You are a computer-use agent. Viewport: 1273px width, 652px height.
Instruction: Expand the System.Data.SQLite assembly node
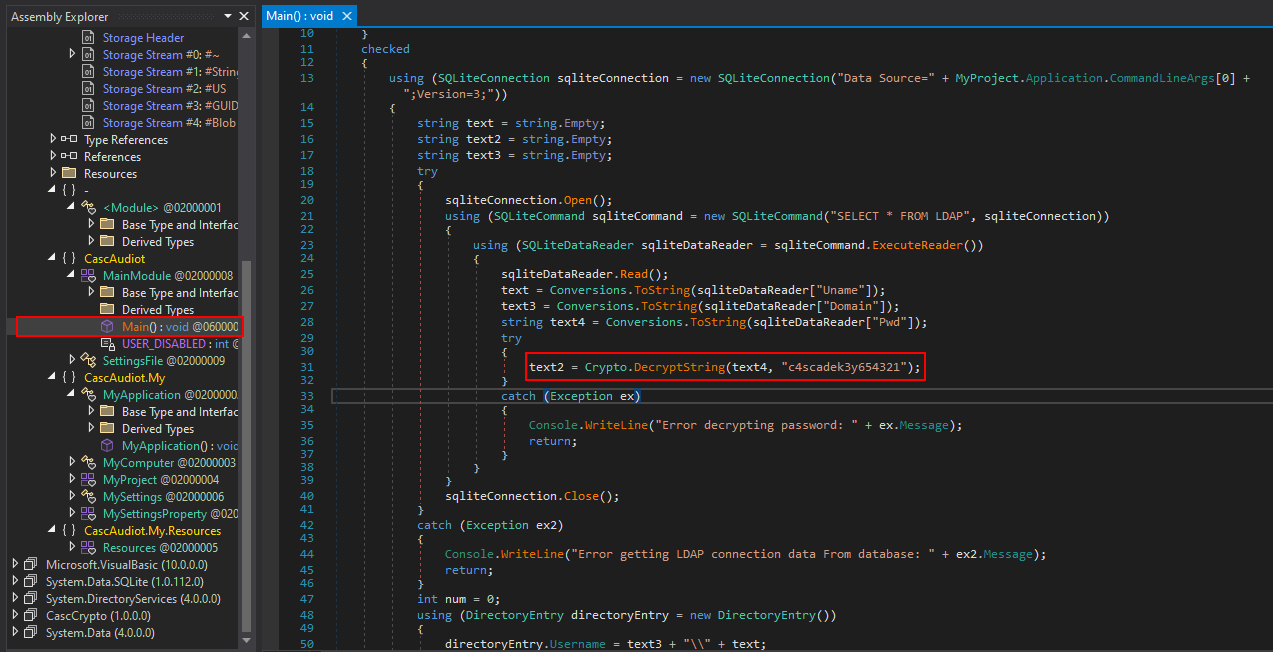[16, 582]
